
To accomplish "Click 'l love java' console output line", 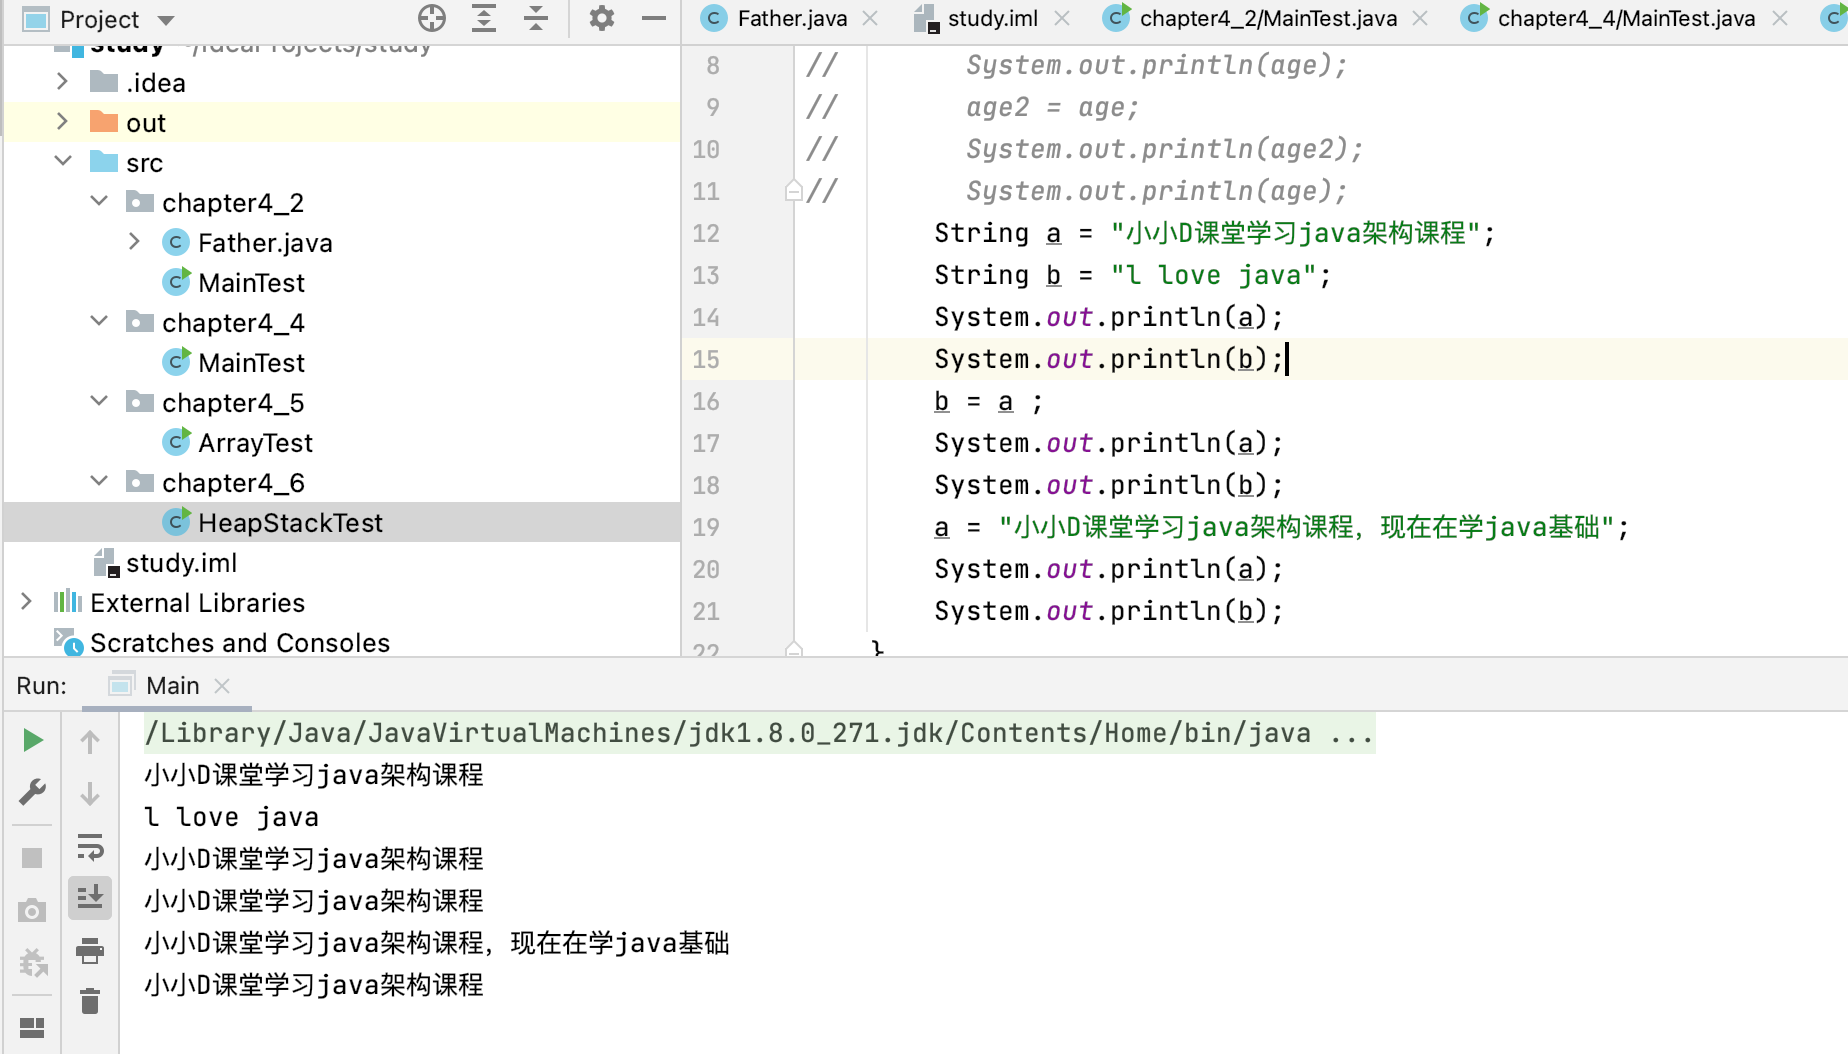I will 232,817.
